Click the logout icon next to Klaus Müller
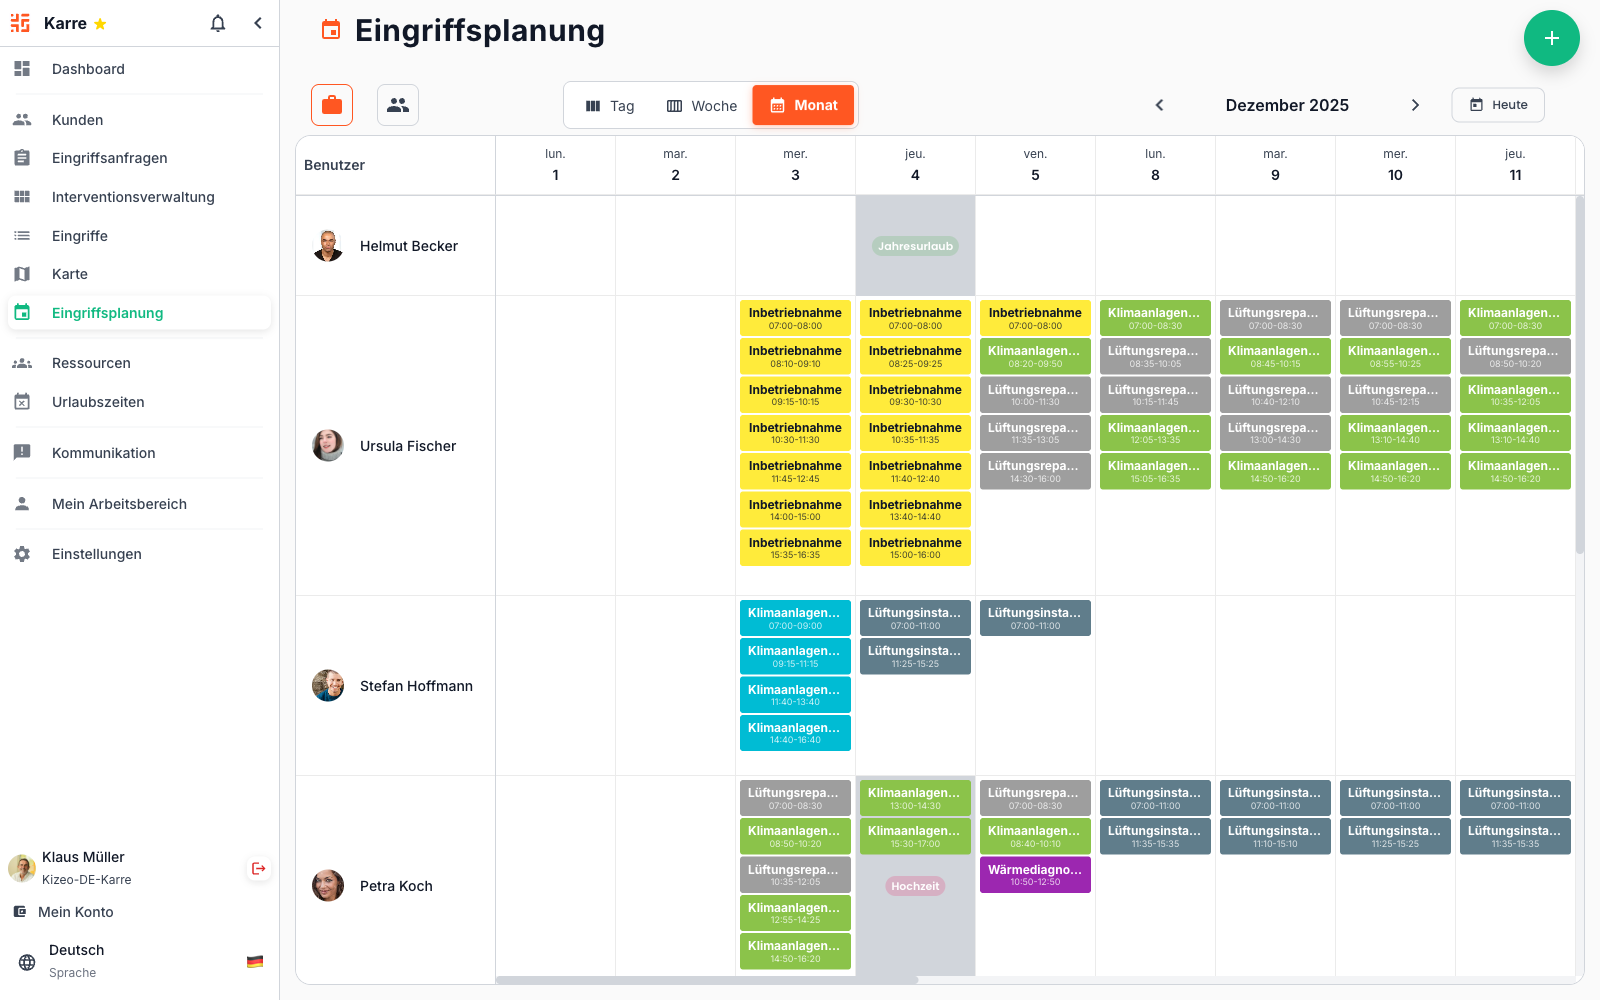 pos(258,868)
